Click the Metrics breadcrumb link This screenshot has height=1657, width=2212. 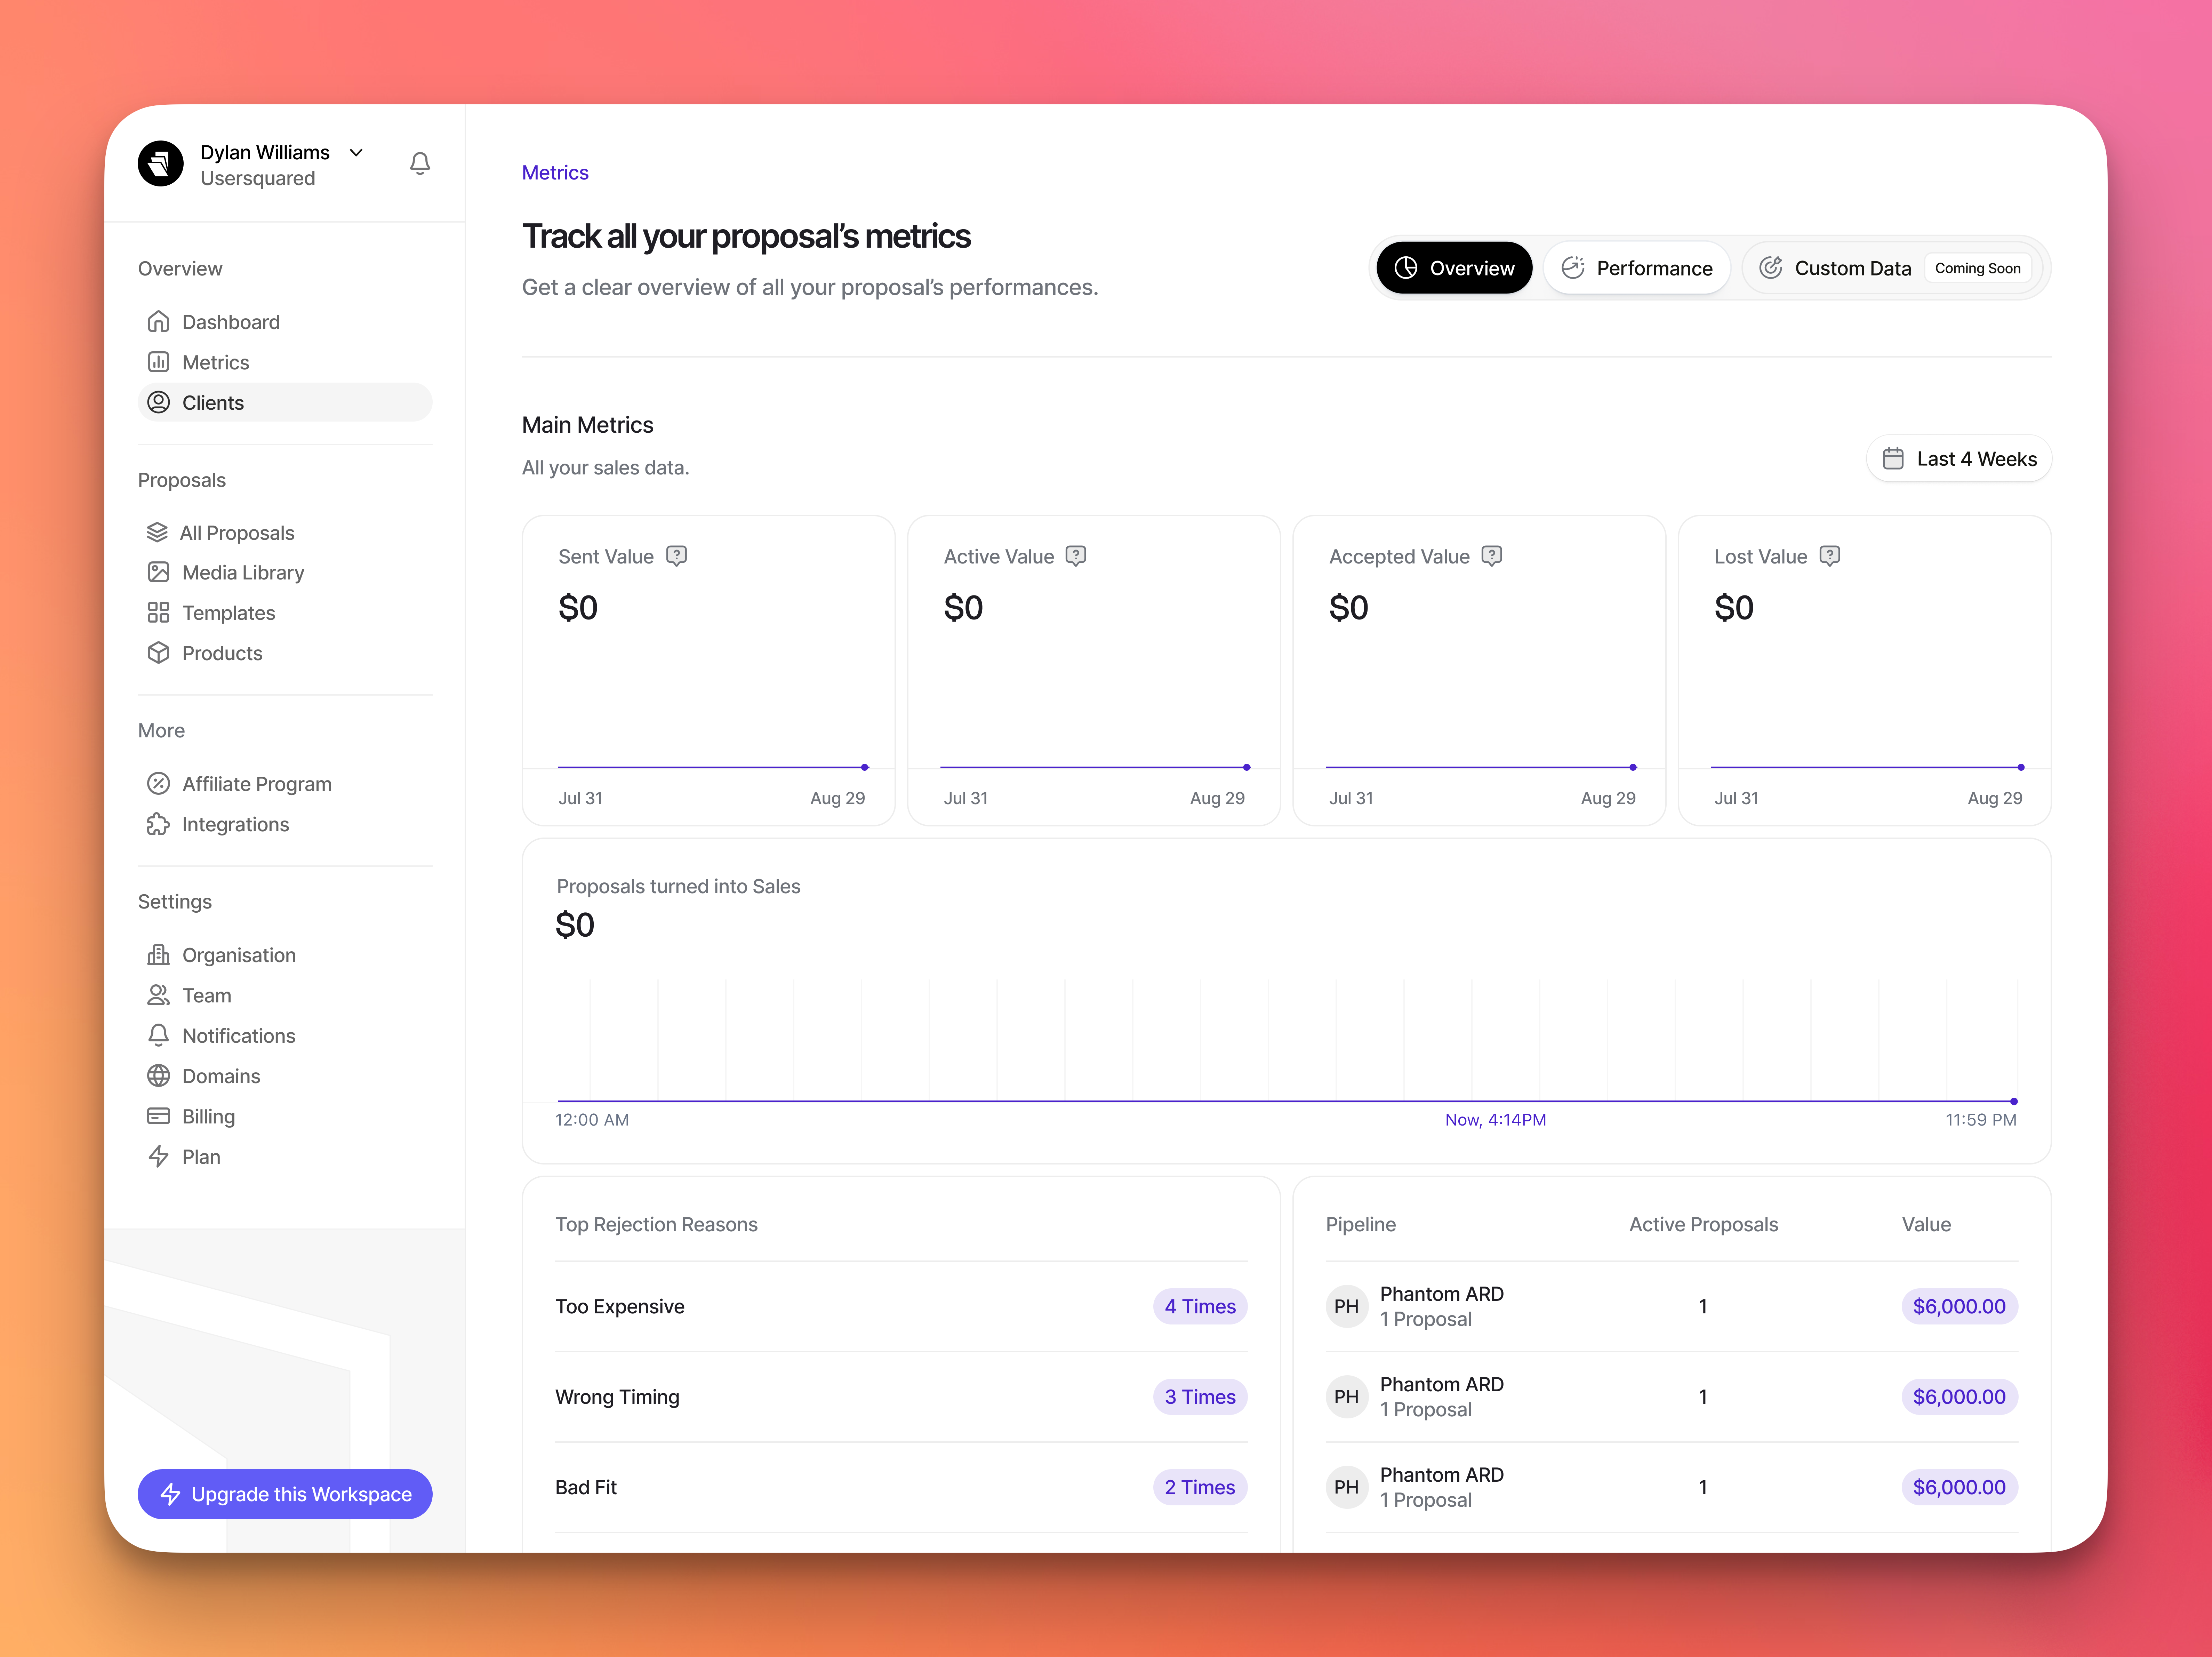(x=555, y=173)
